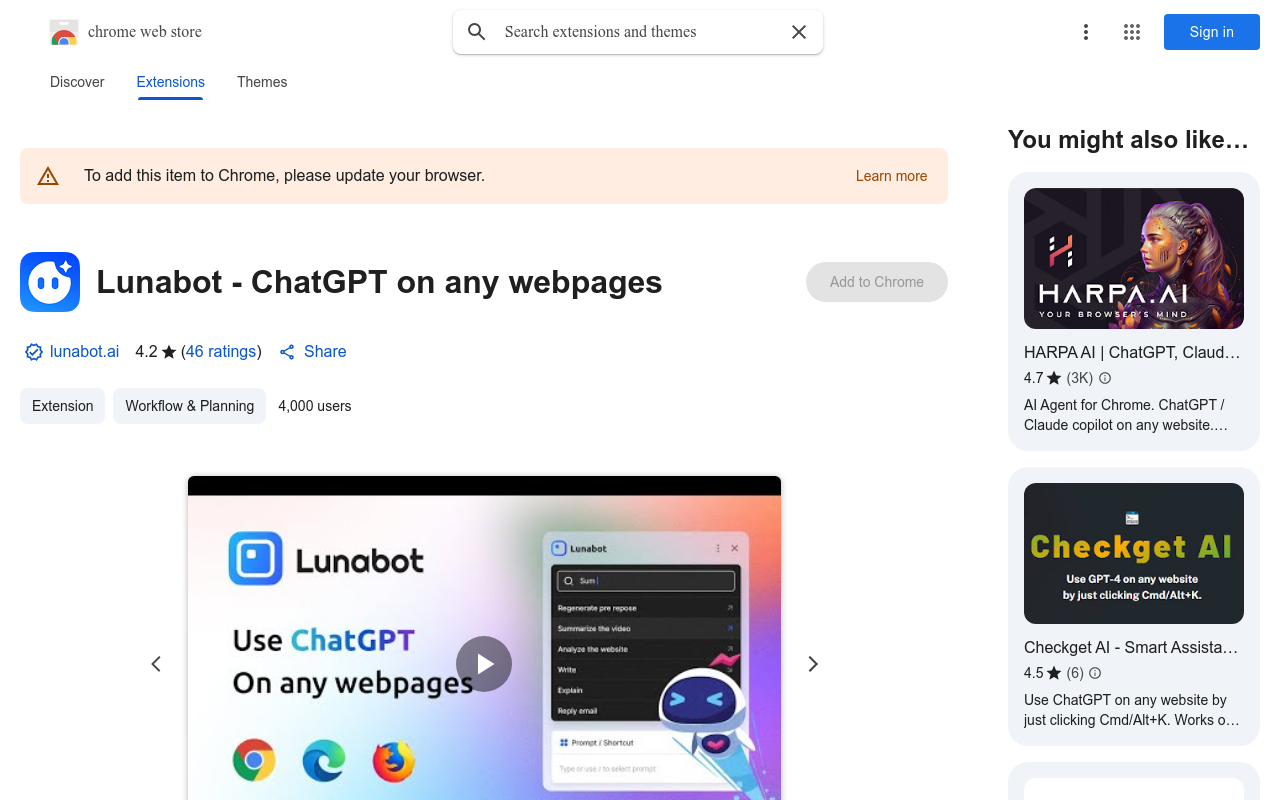
Task: Open the Google apps grid
Action: pyautogui.click(x=1132, y=32)
